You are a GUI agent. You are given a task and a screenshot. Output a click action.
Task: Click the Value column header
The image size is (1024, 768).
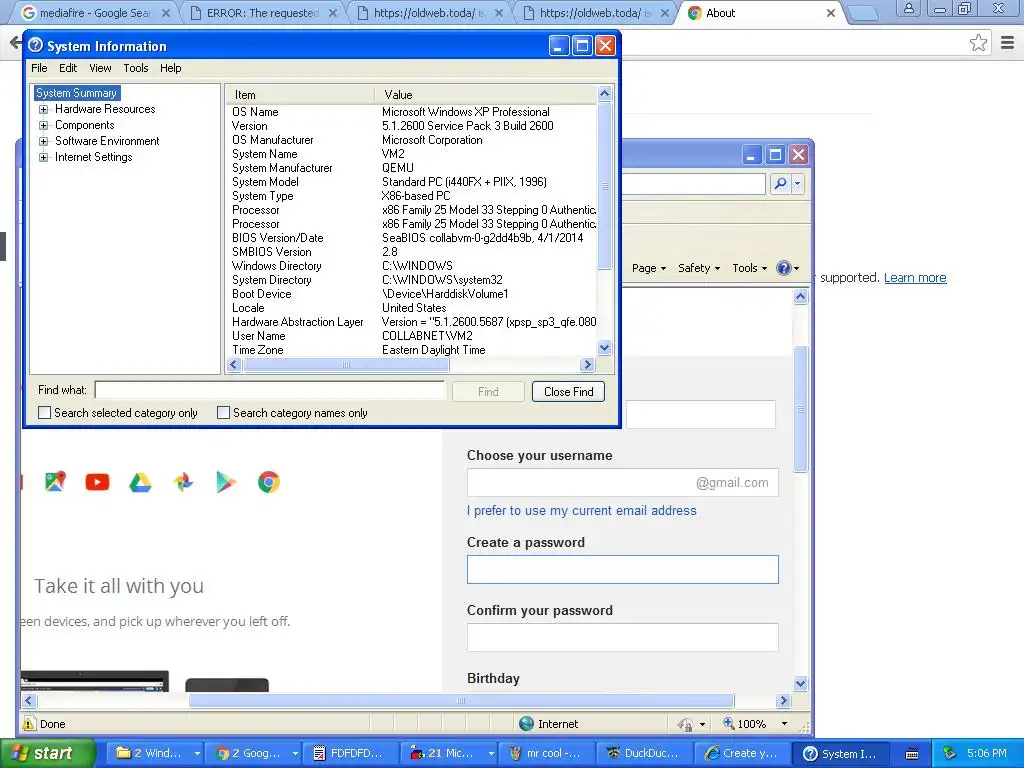[x=486, y=95]
